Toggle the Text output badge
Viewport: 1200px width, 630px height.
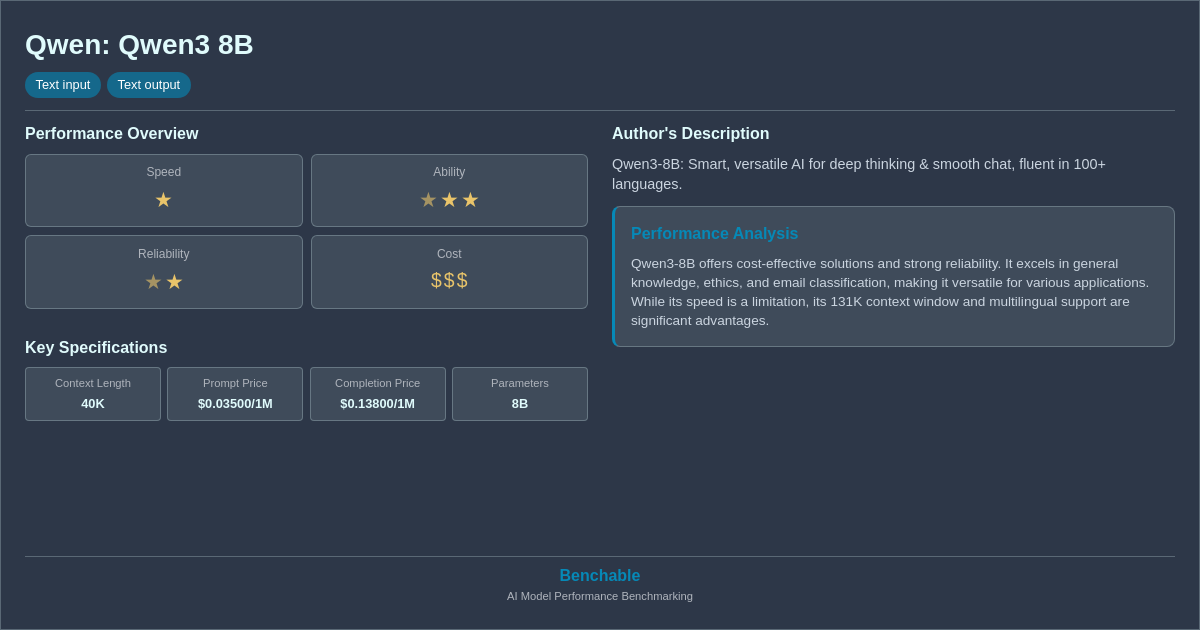[148, 85]
